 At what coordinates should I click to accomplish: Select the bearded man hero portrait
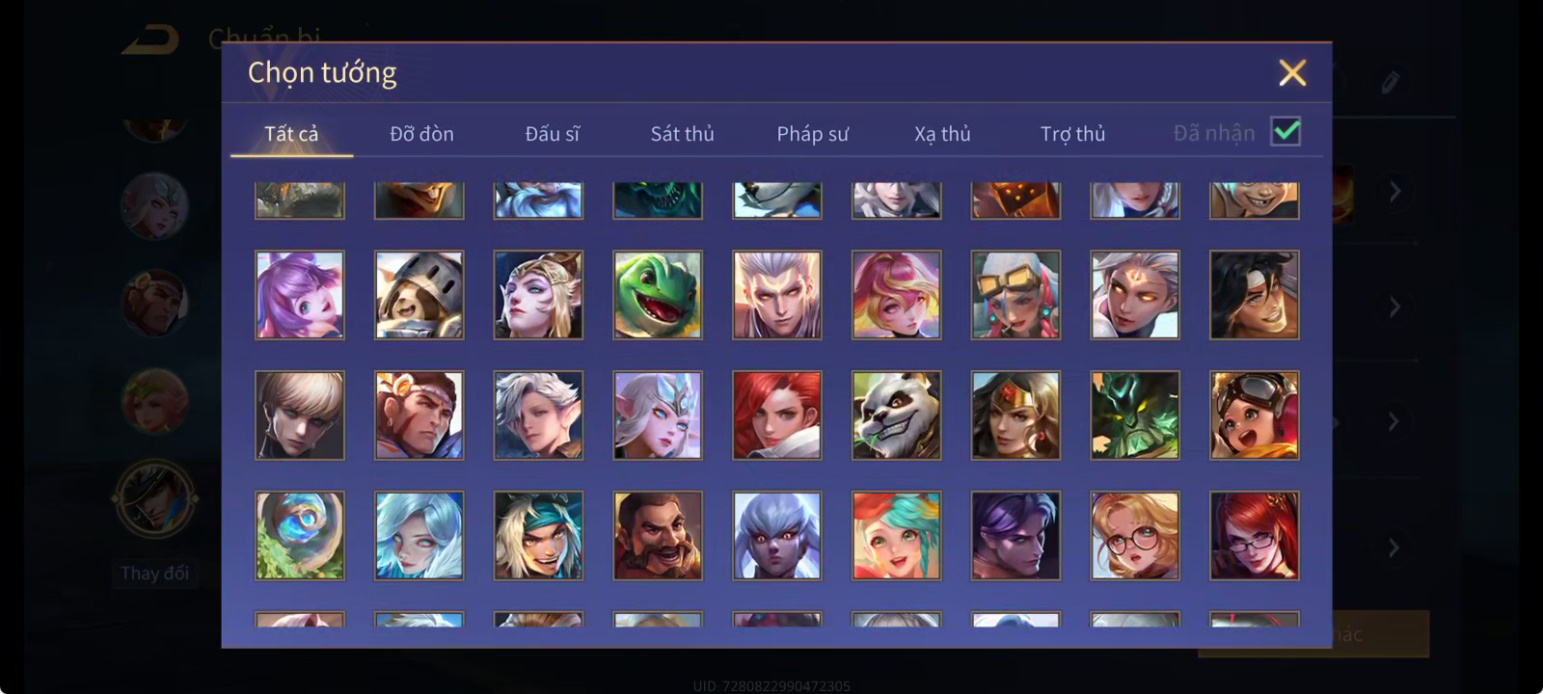click(657, 535)
